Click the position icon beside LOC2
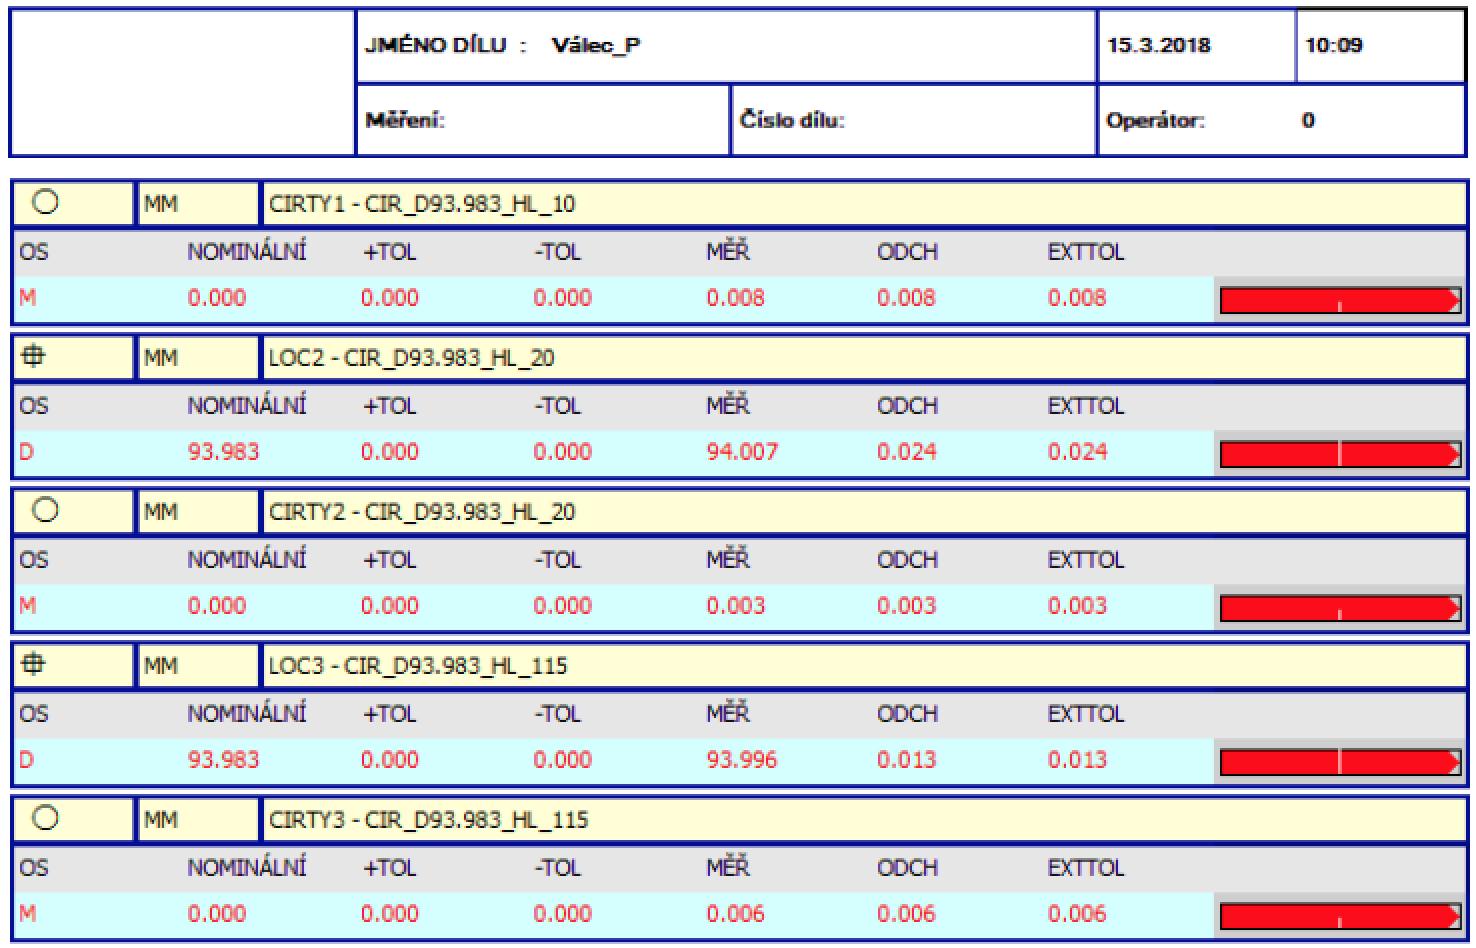This screenshot has width=1476, height=948. tap(34, 356)
